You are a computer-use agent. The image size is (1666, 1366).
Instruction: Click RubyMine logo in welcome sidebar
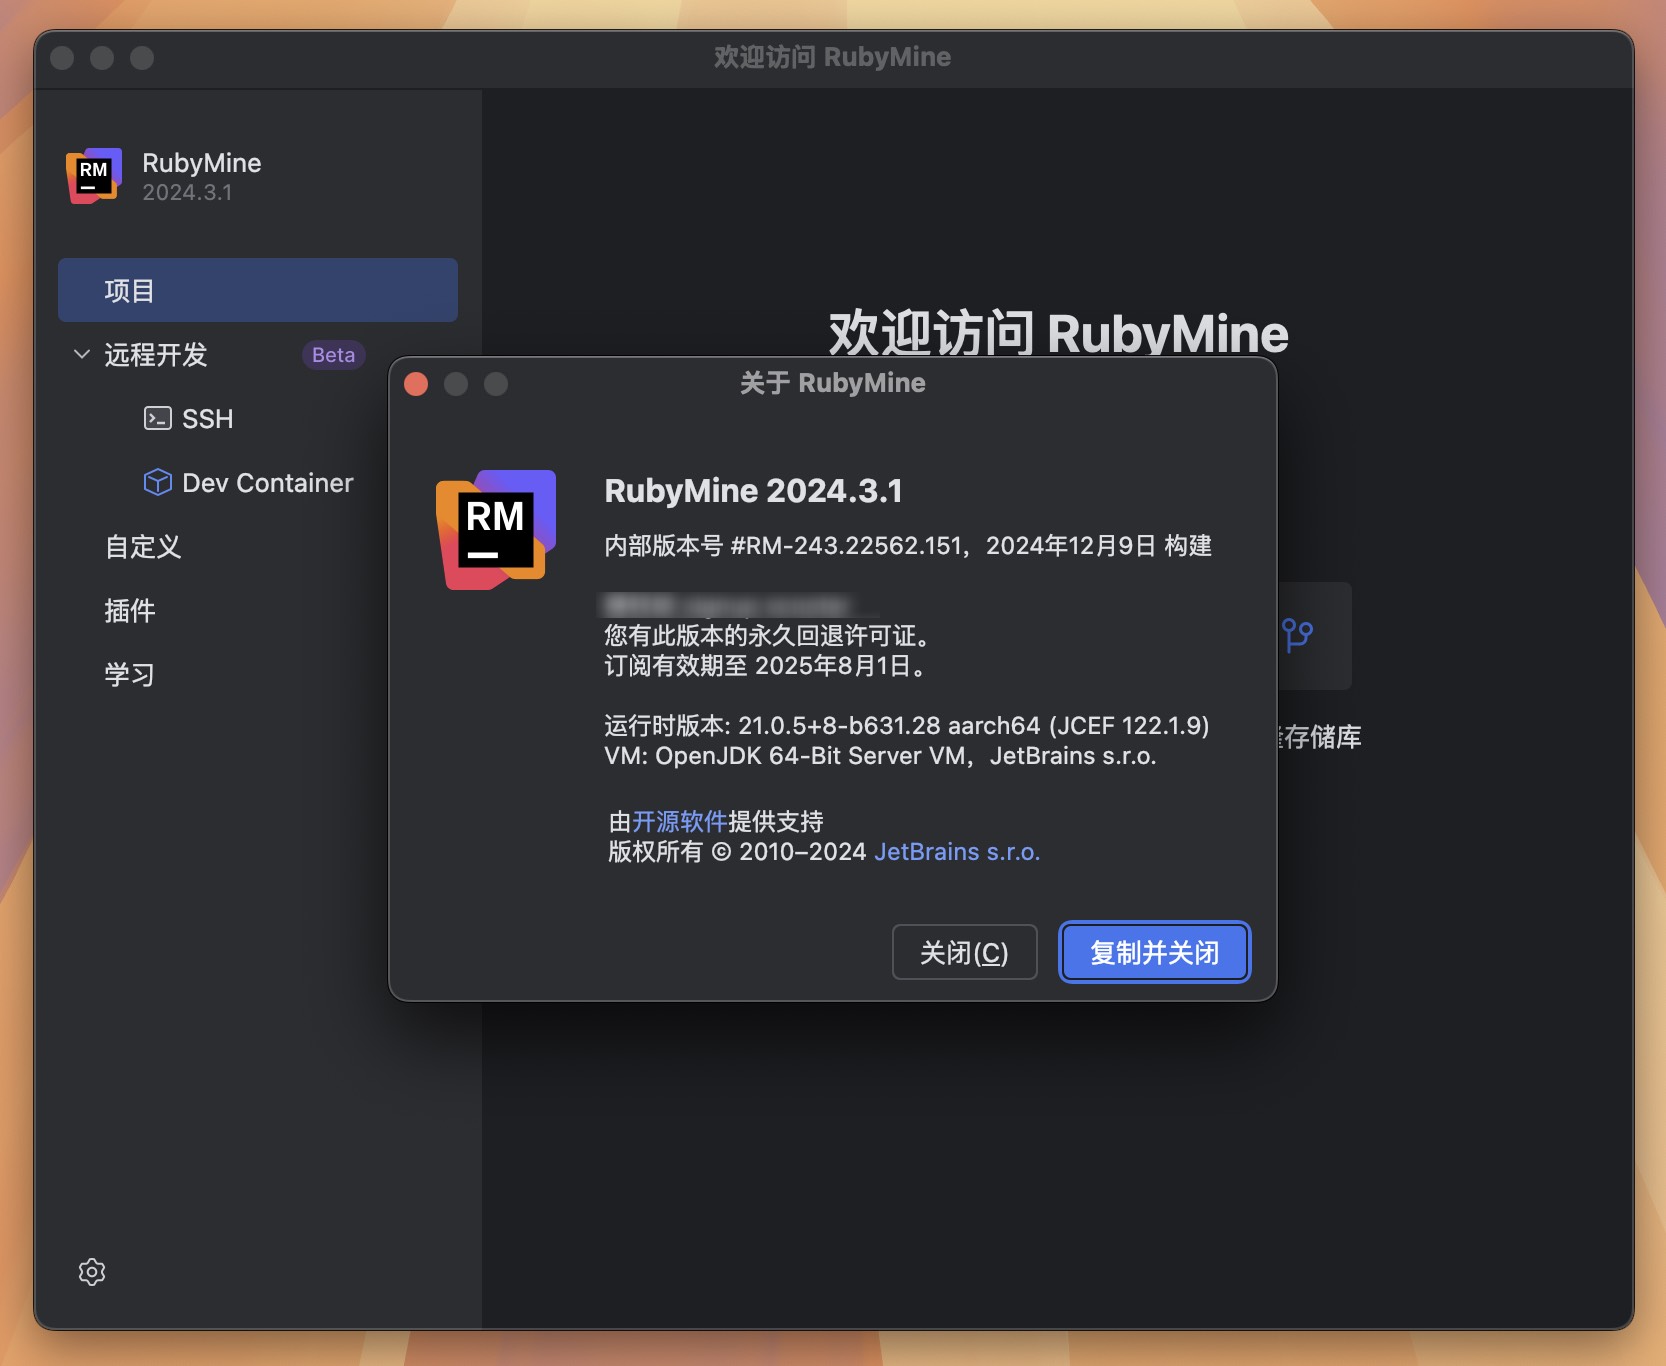click(94, 176)
